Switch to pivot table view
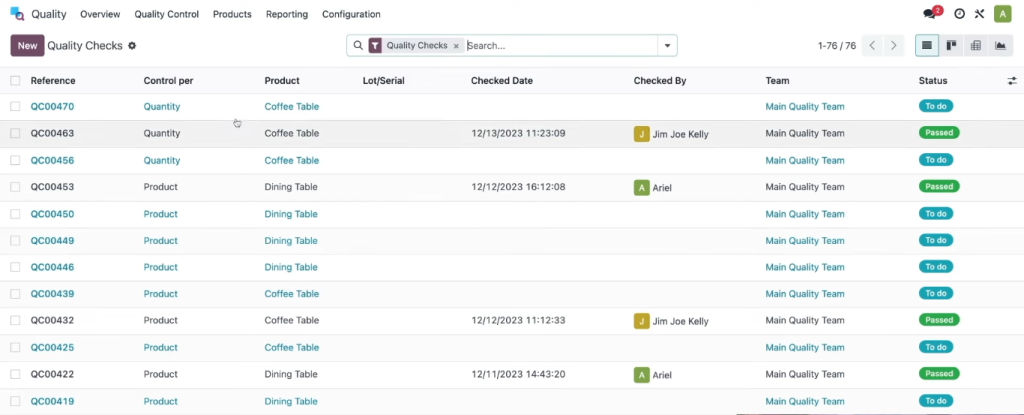This screenshot has width=1024, height=415. click(x=976, y=46)
